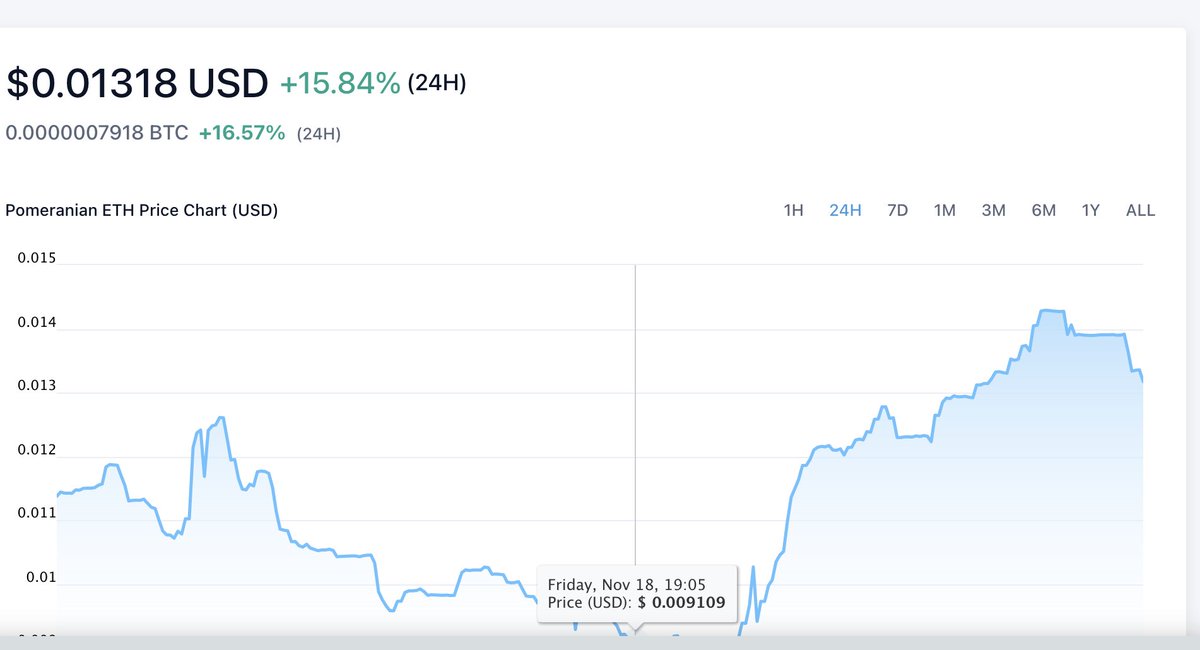Select the 1M time range option
The width and height of the screenshot is (1200, 650).
click(x=945, y=210)
